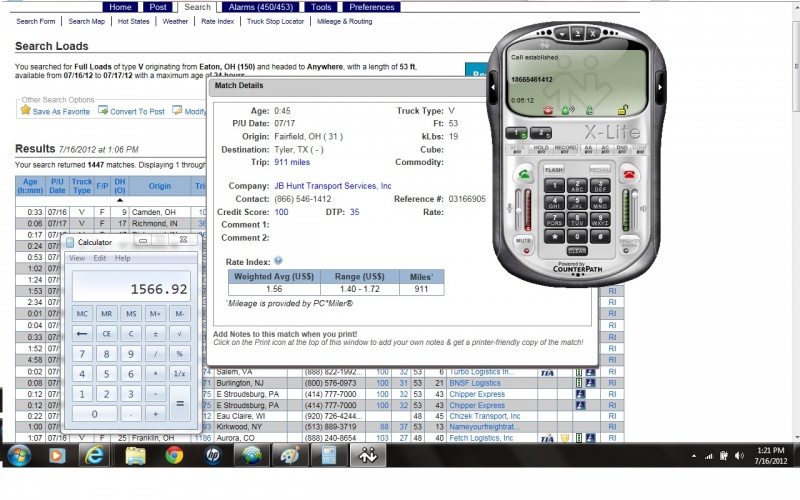
Task: Click the green traffic-light icon in BNSF Logistics row
Action: tap(579, 383)
